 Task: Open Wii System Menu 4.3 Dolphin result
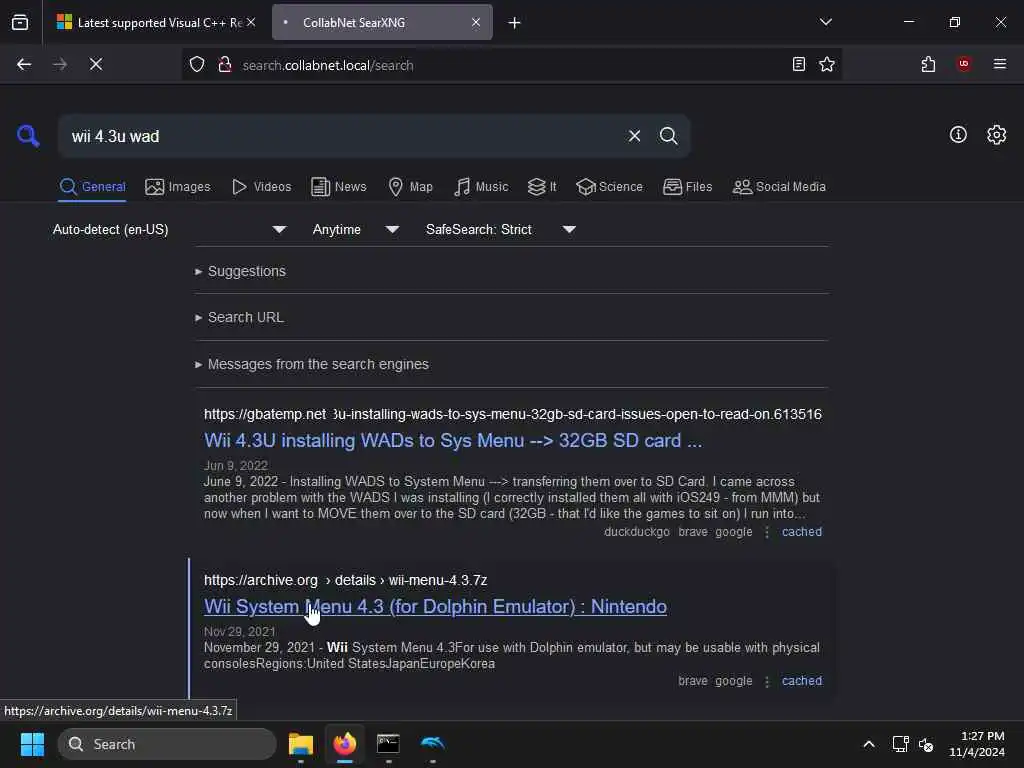(x=435, y=607)
